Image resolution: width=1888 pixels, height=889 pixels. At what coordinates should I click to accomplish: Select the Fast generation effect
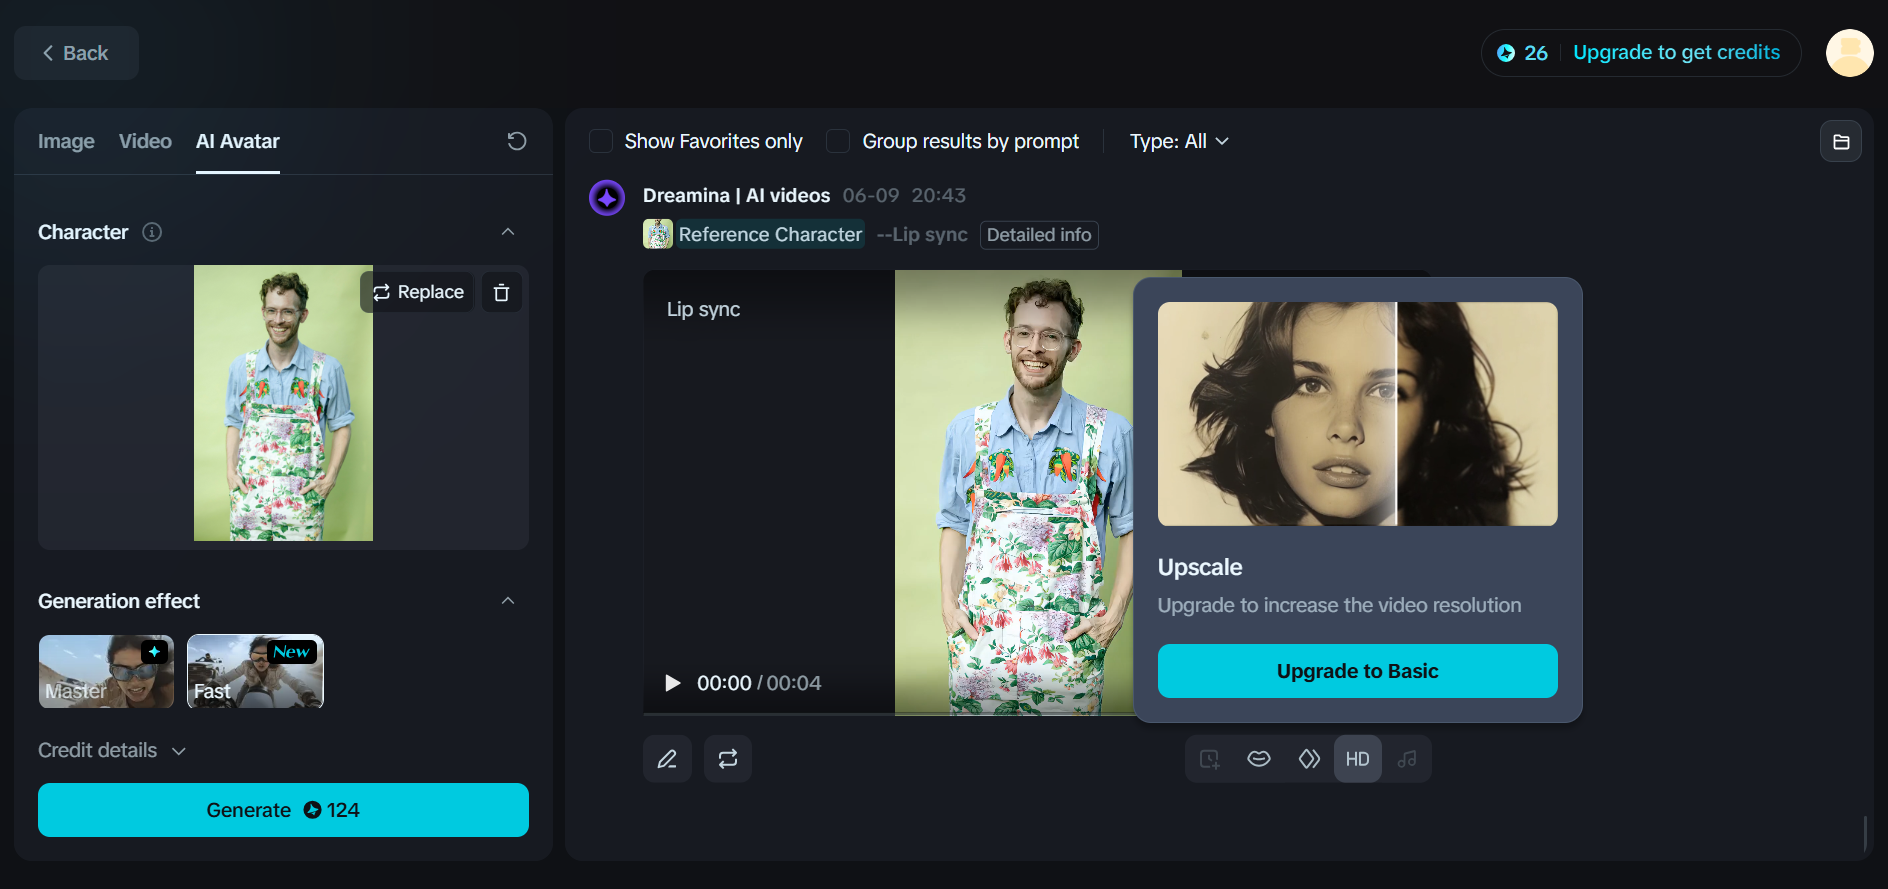[x=255, y=671]
